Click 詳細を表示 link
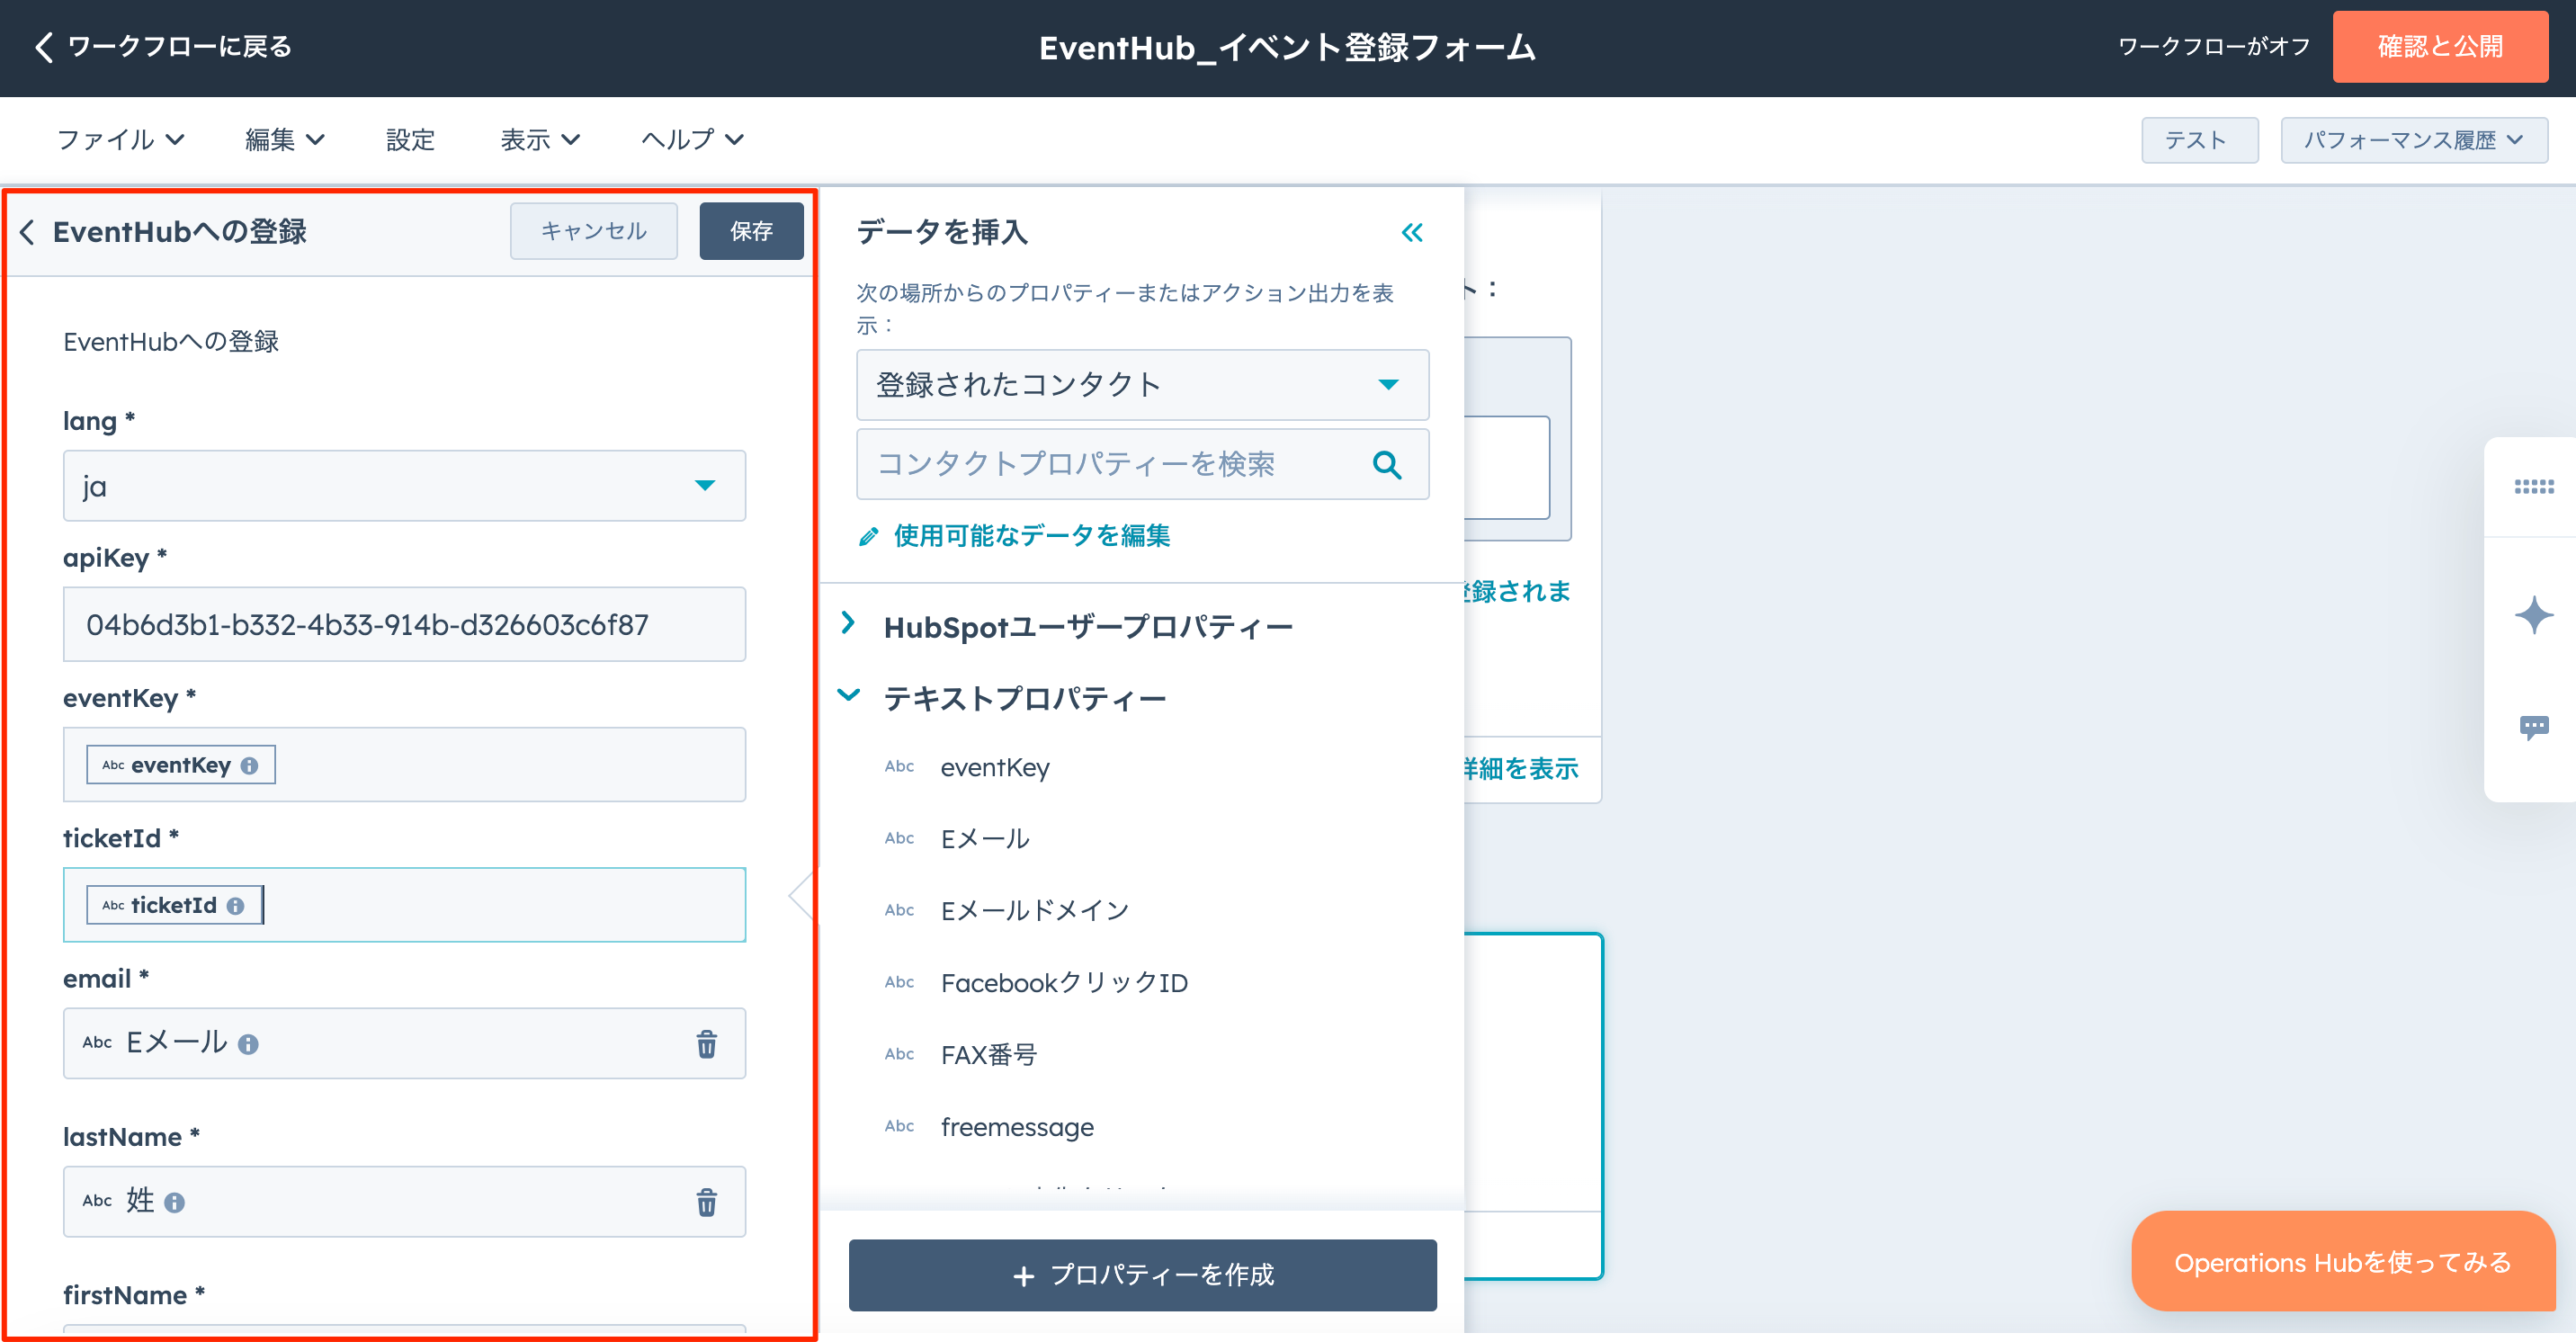This screenshot has width=2576, height=1342. pos(1520,768)
